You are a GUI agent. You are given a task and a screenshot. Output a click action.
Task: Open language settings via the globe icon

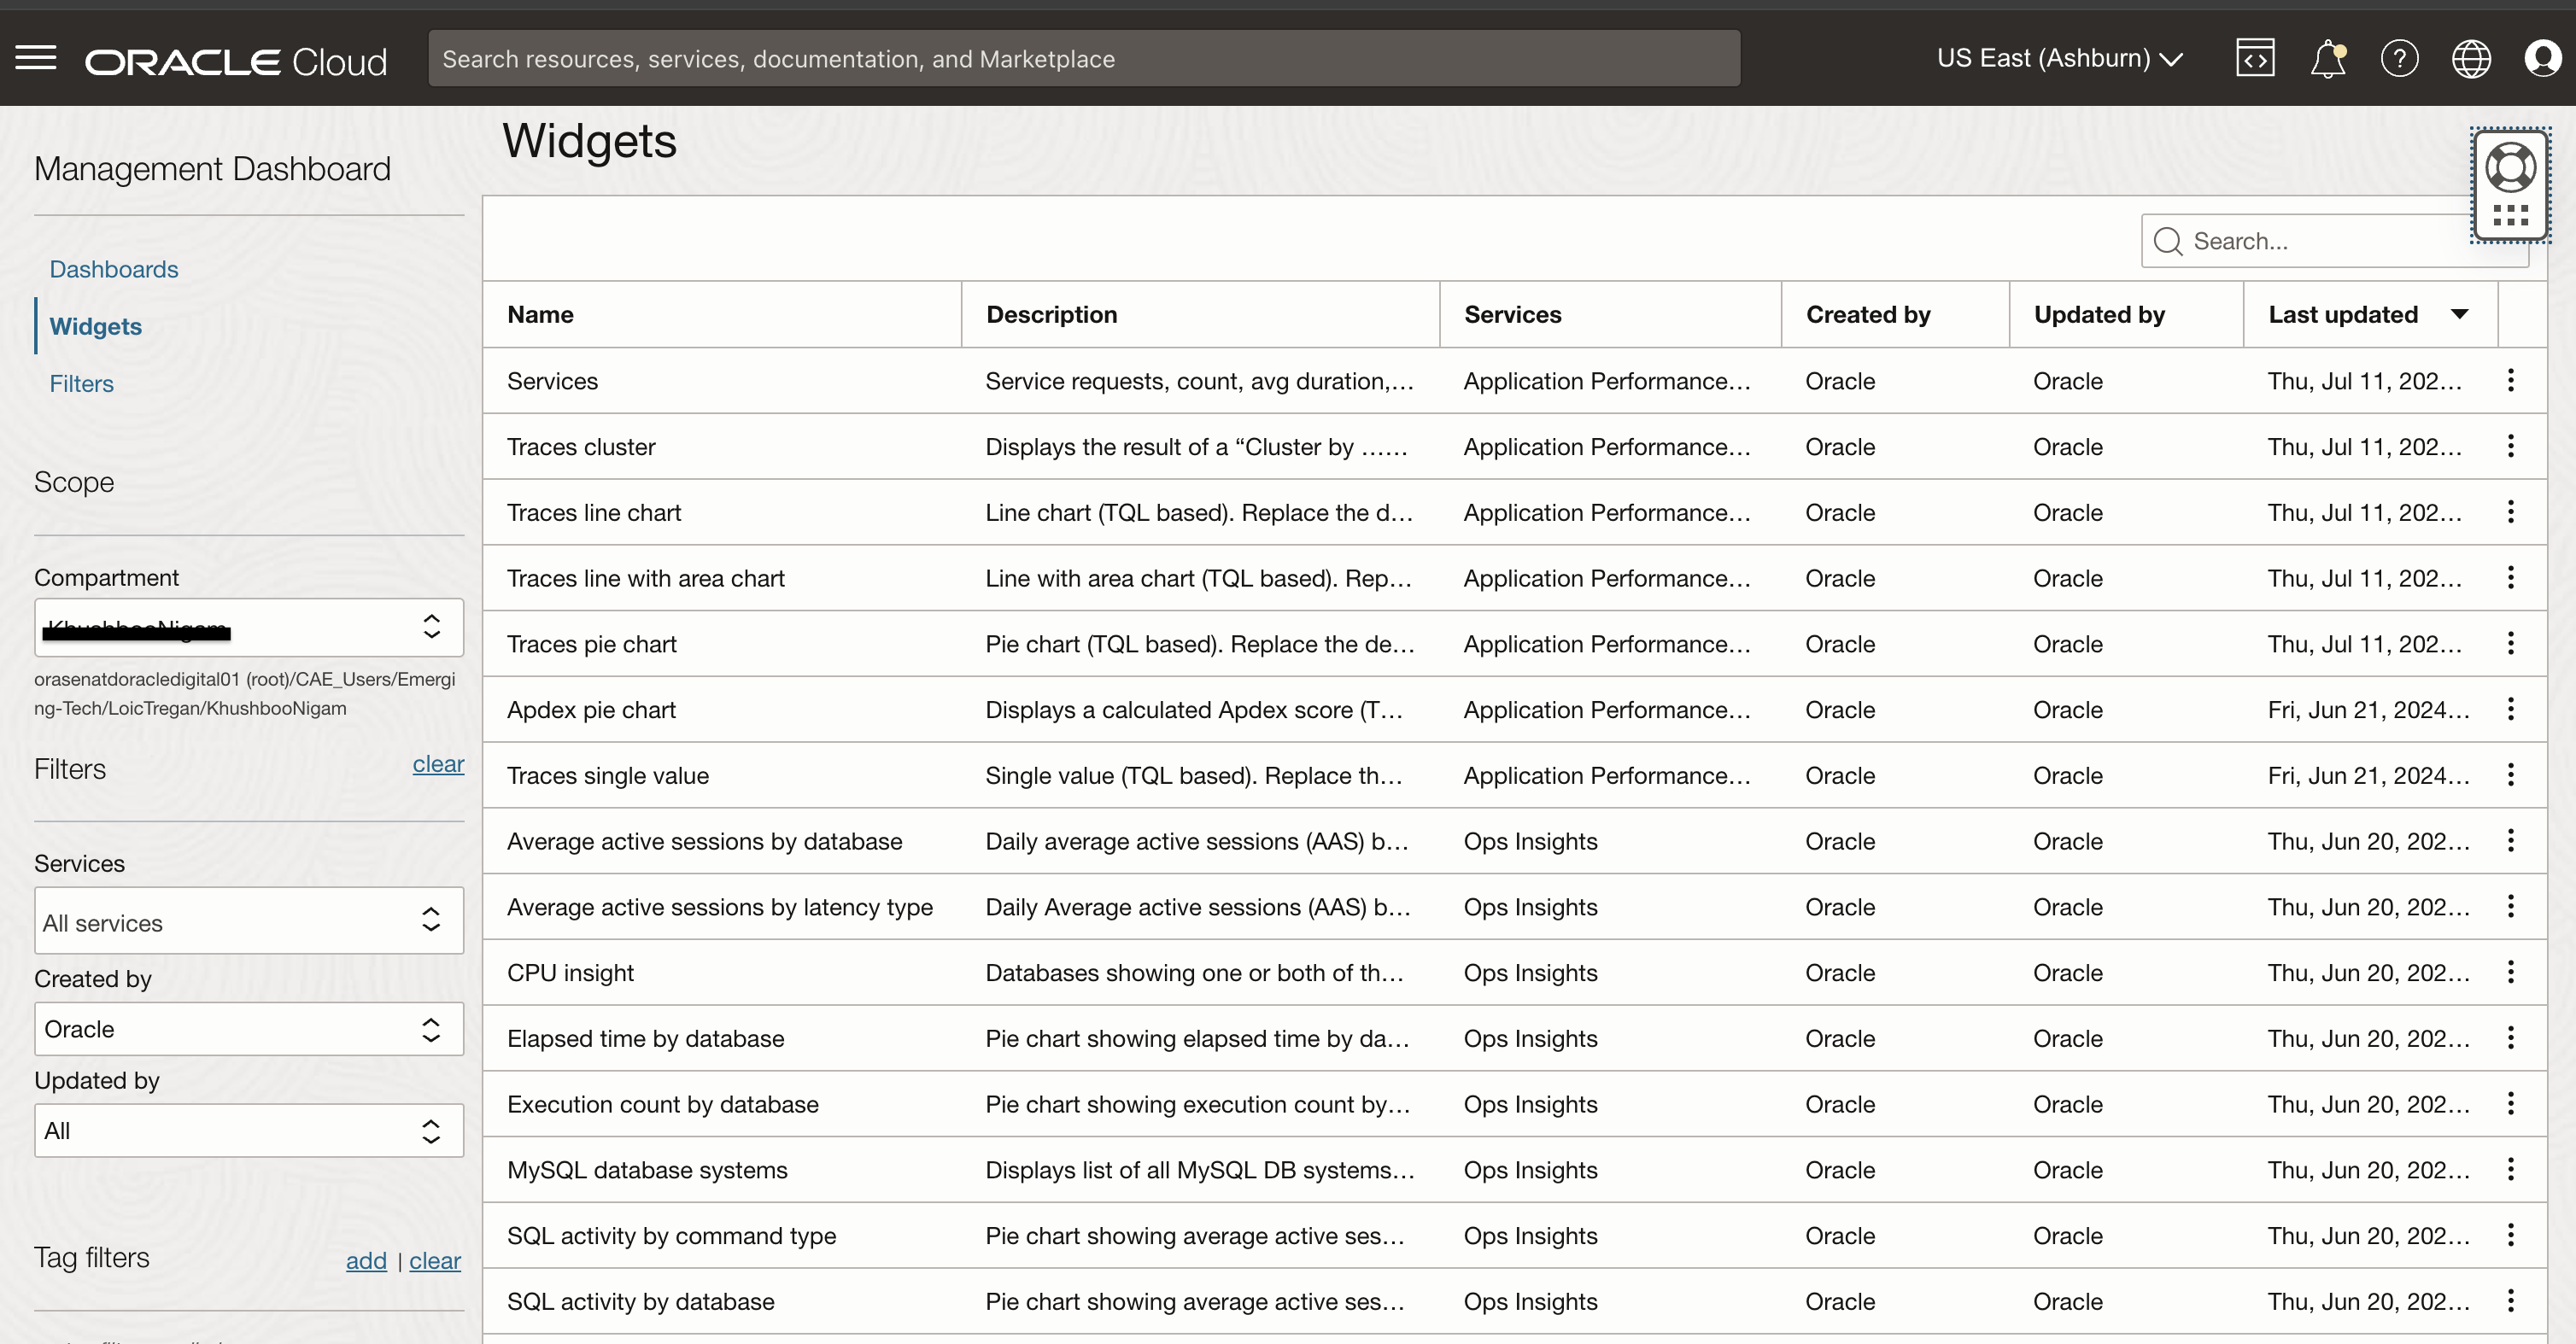[2471, 58]
